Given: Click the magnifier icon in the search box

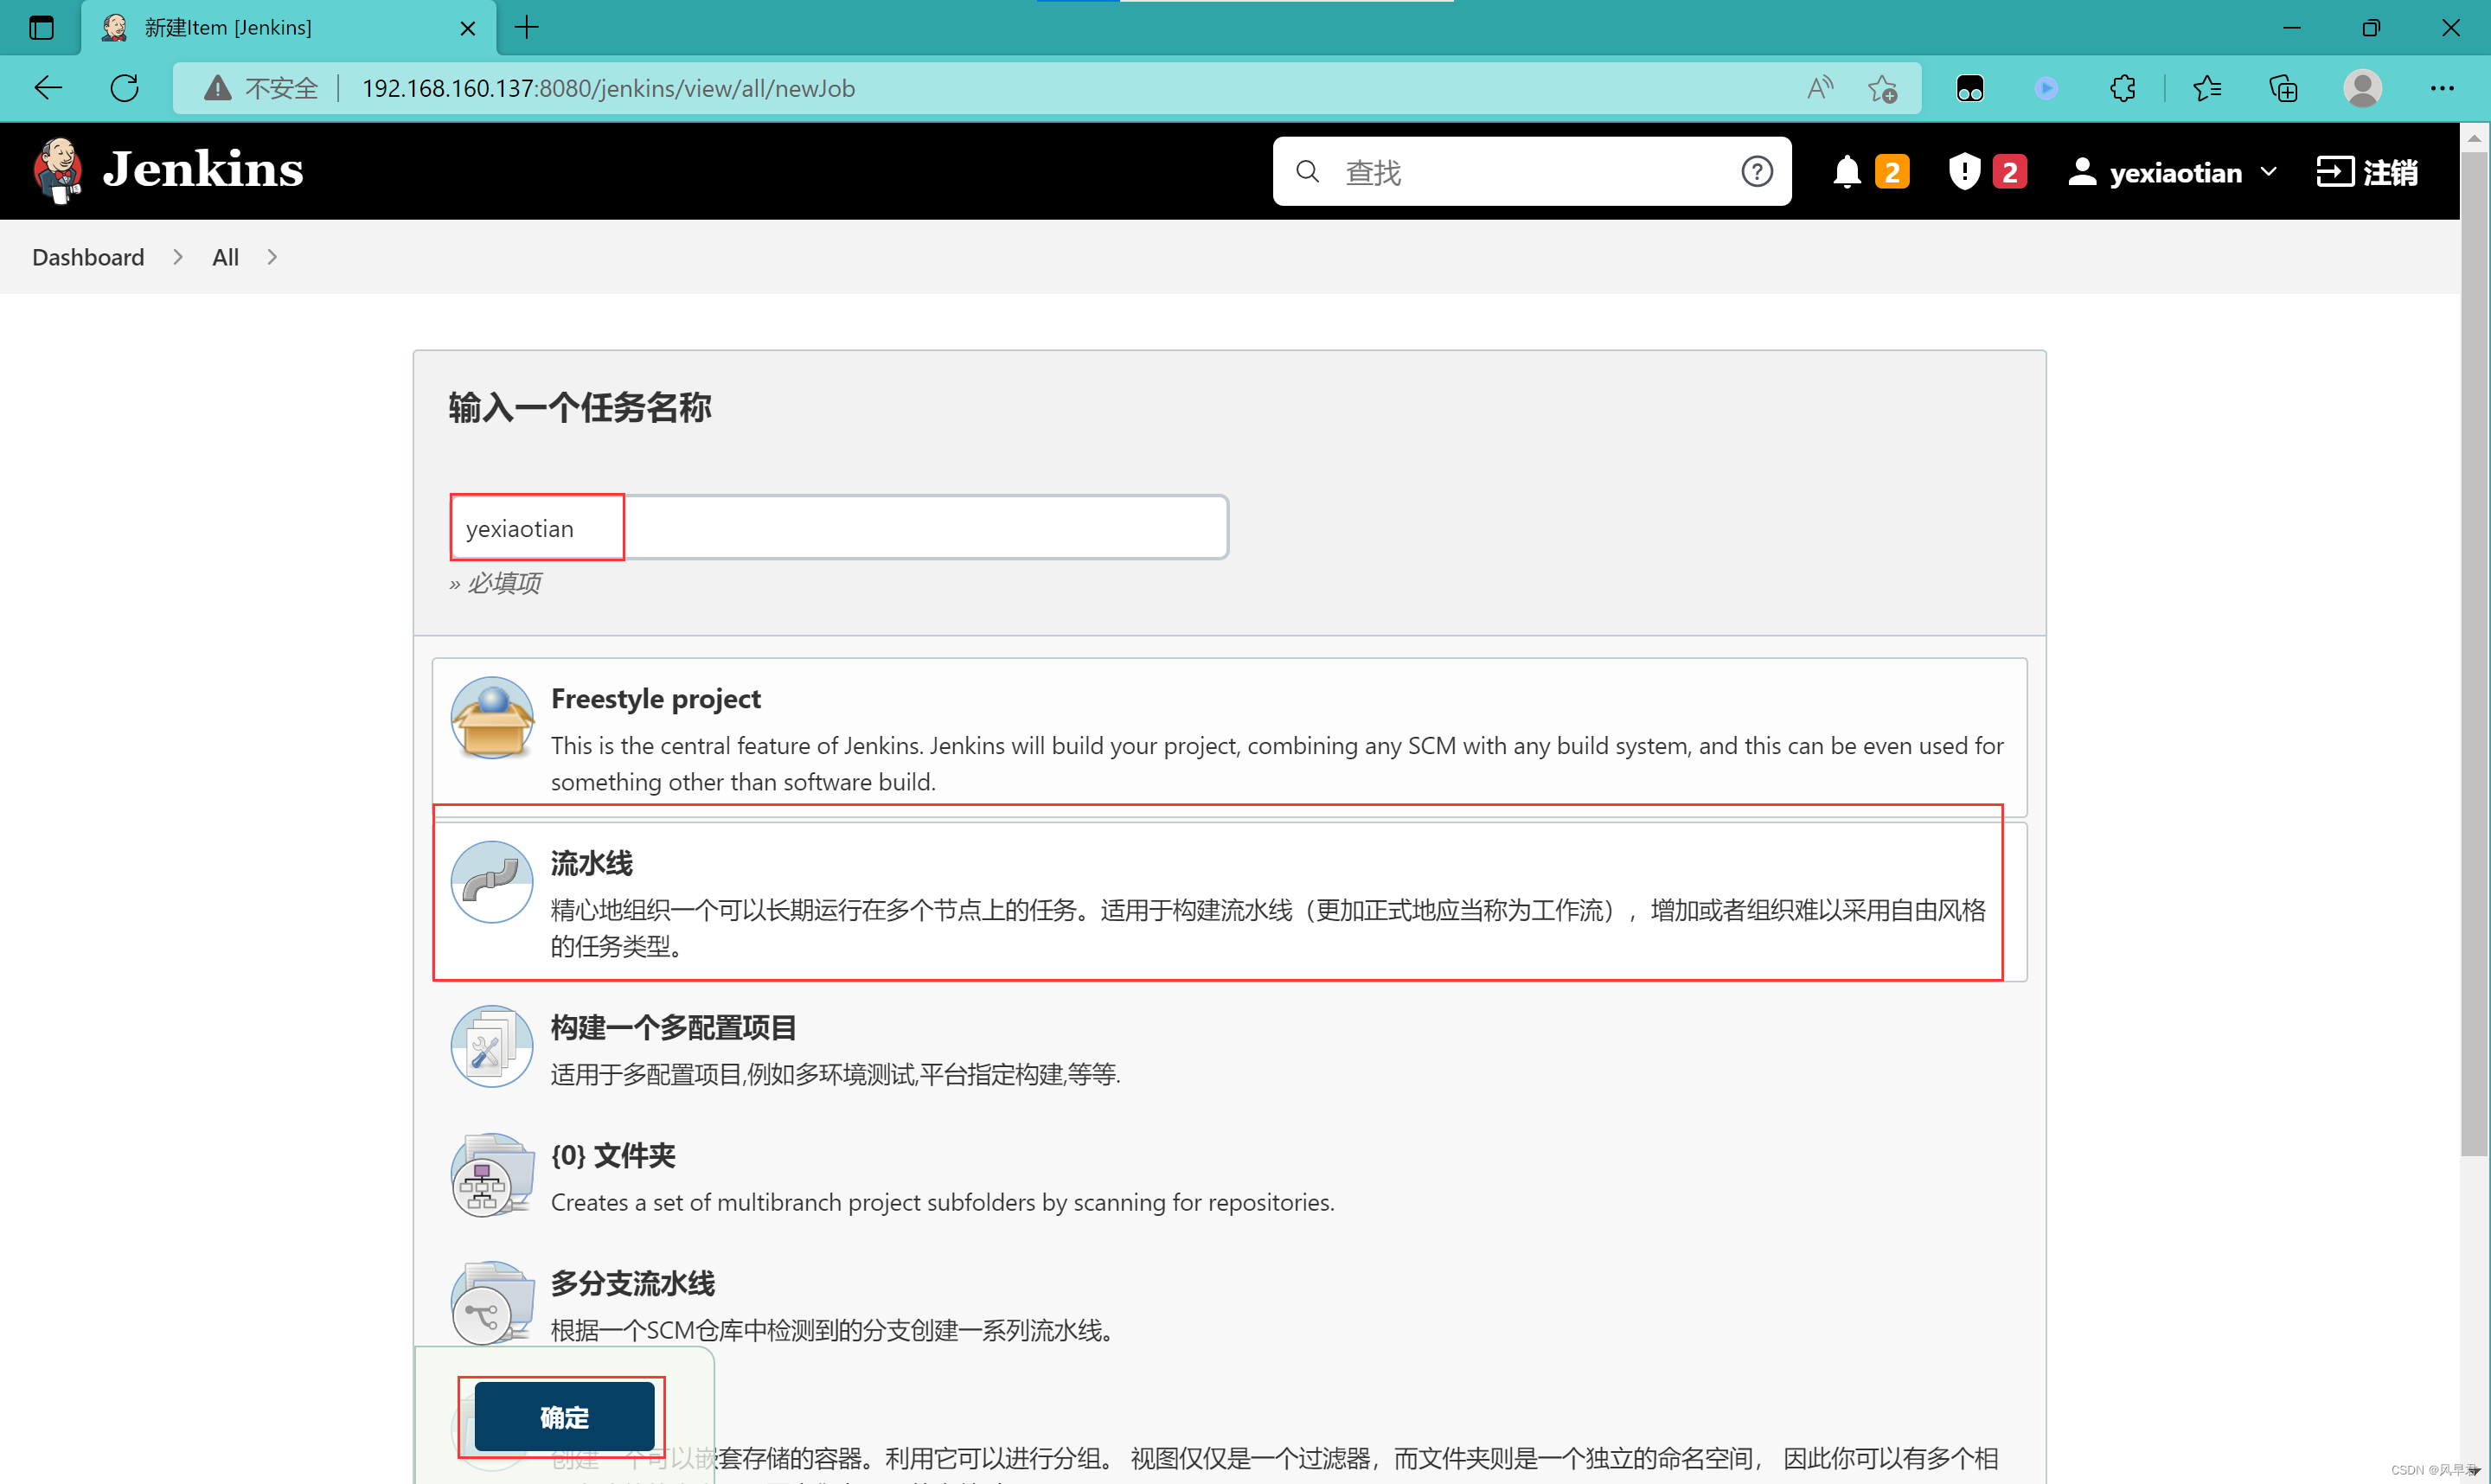Looking at the screenshot, I should 1307,172.
